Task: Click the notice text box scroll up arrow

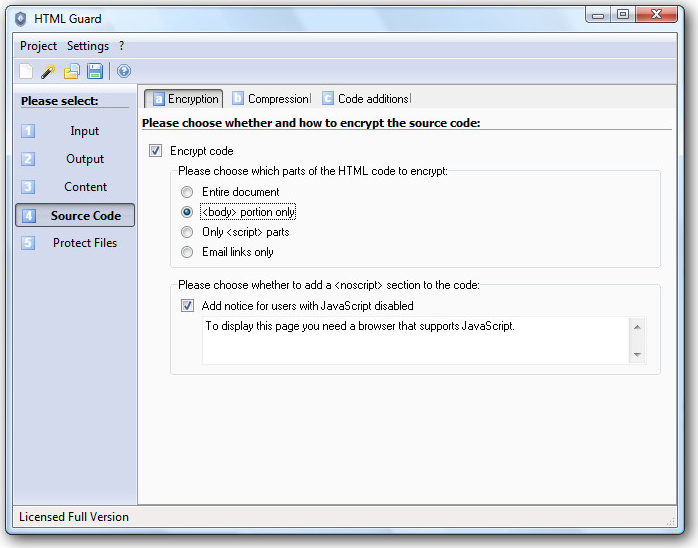Action: point(637,327)
